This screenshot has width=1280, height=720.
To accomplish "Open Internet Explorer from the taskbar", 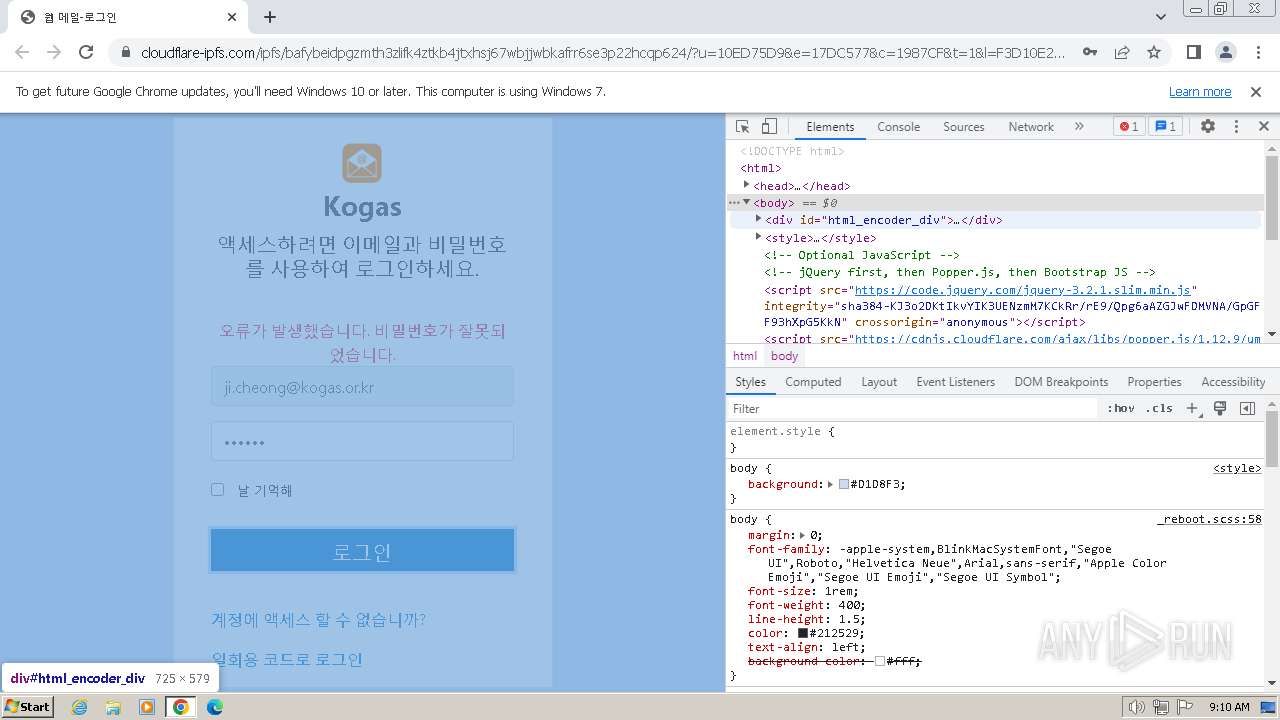I will pos(80,707).
